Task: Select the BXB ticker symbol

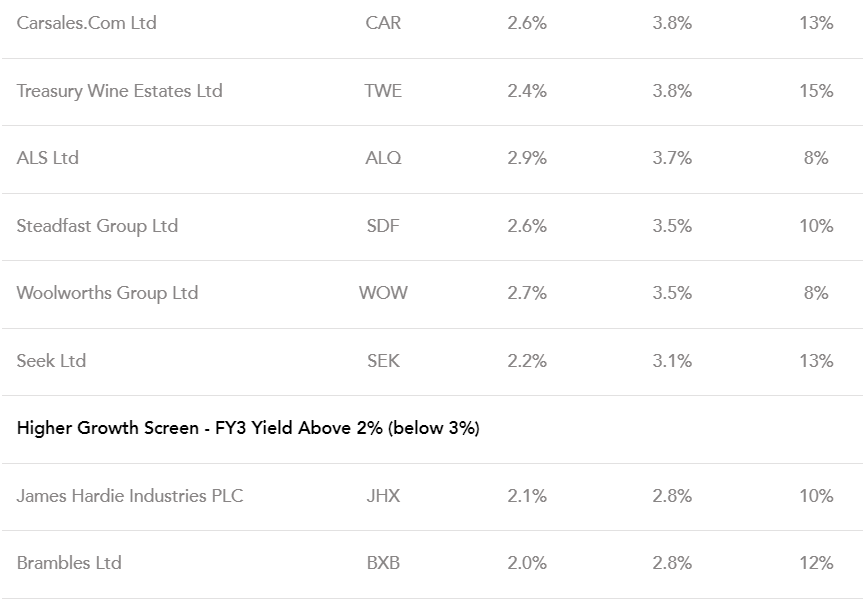Action: [x=383, y=563]
